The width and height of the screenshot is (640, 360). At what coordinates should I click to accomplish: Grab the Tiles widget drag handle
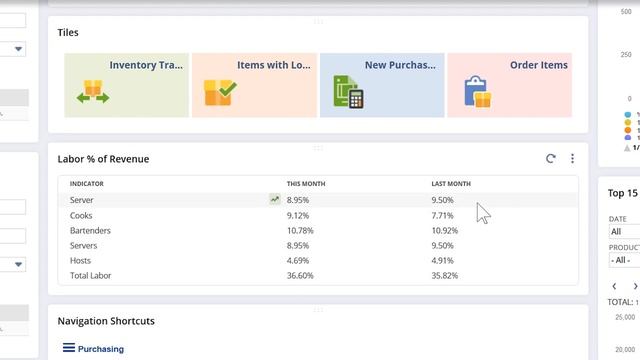[318, 21]
